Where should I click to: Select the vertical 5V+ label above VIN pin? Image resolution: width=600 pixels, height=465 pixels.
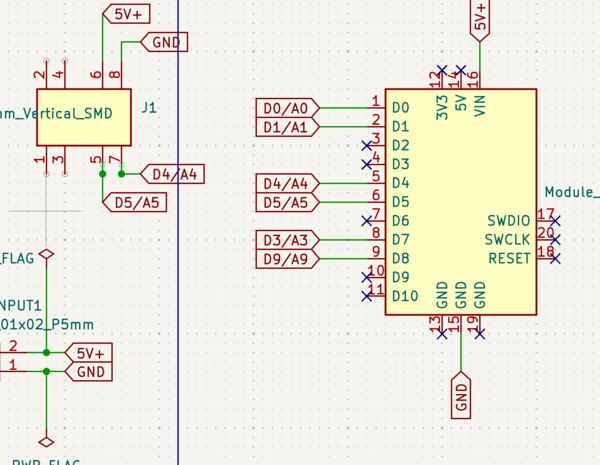point(480,19)
